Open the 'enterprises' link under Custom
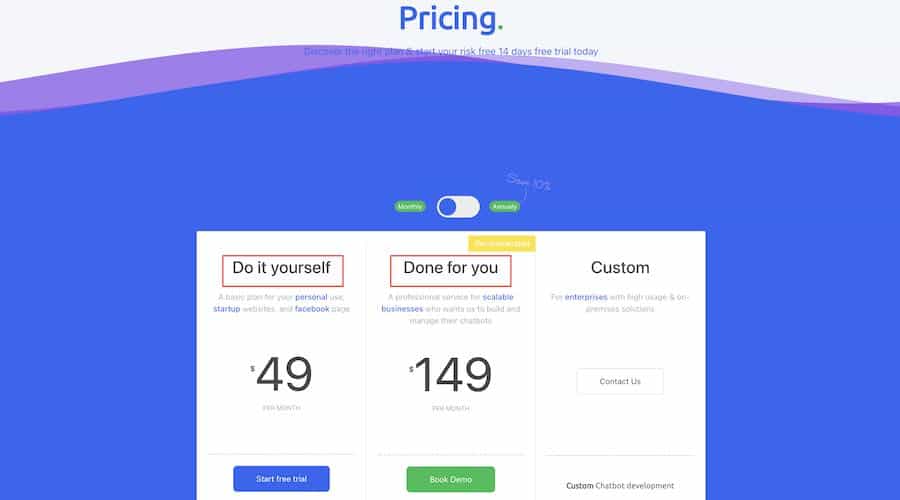This screenshot has height=500, width=900. pyautogui.click(x=586, y=297)
